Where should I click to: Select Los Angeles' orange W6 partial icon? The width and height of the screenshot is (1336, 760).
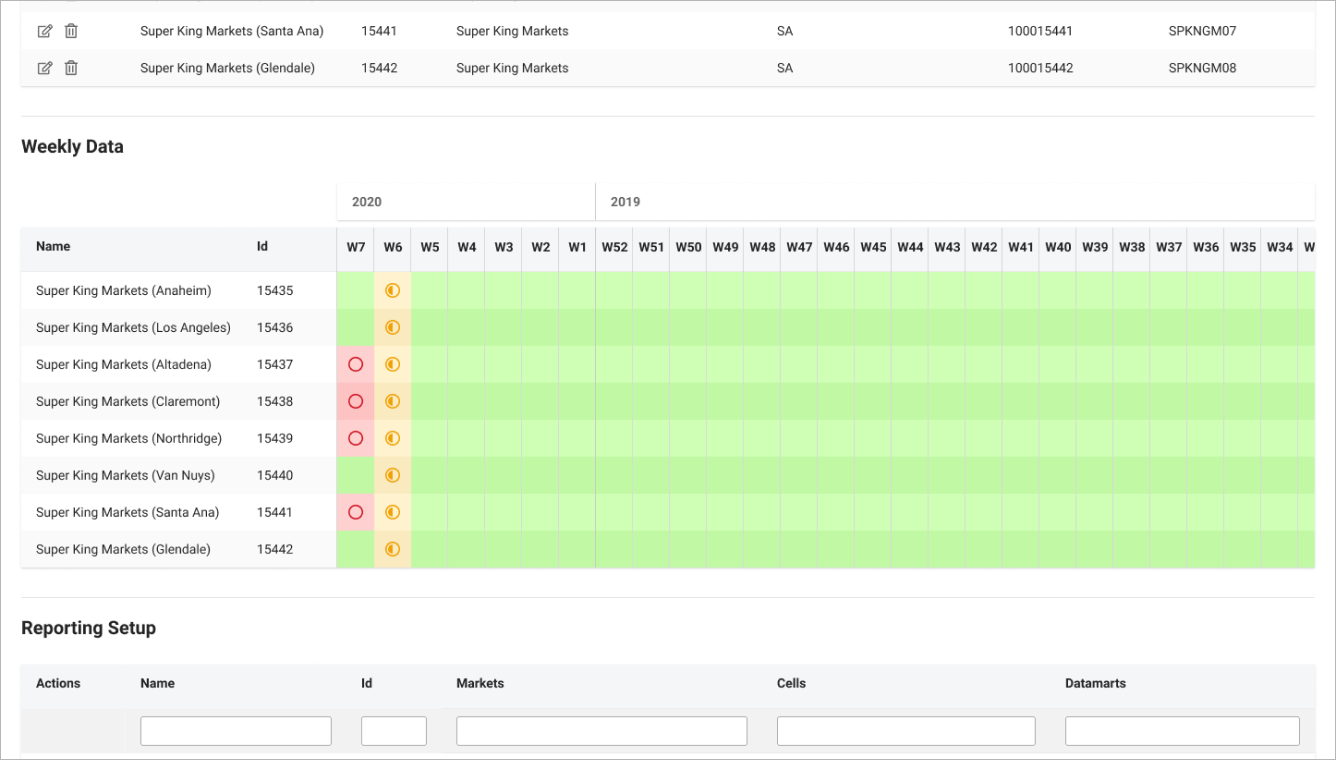point(392,328)
